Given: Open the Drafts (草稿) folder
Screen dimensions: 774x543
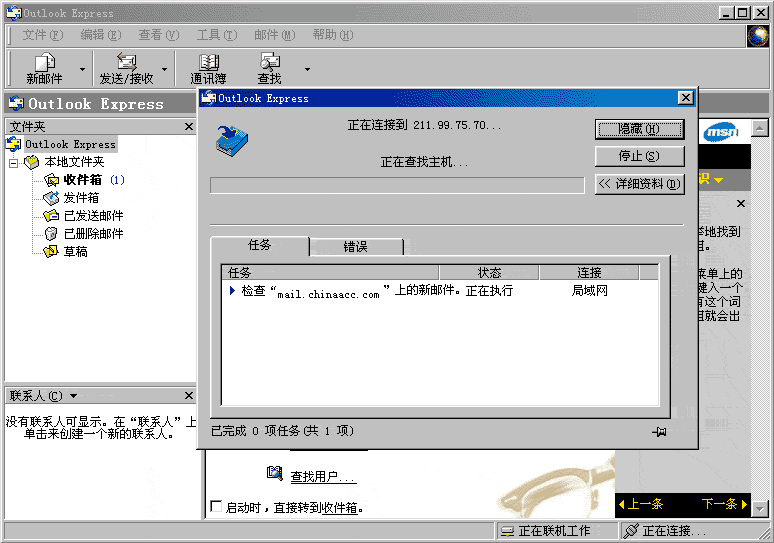Looking at the screenshot, I should [x=75, y=252].
